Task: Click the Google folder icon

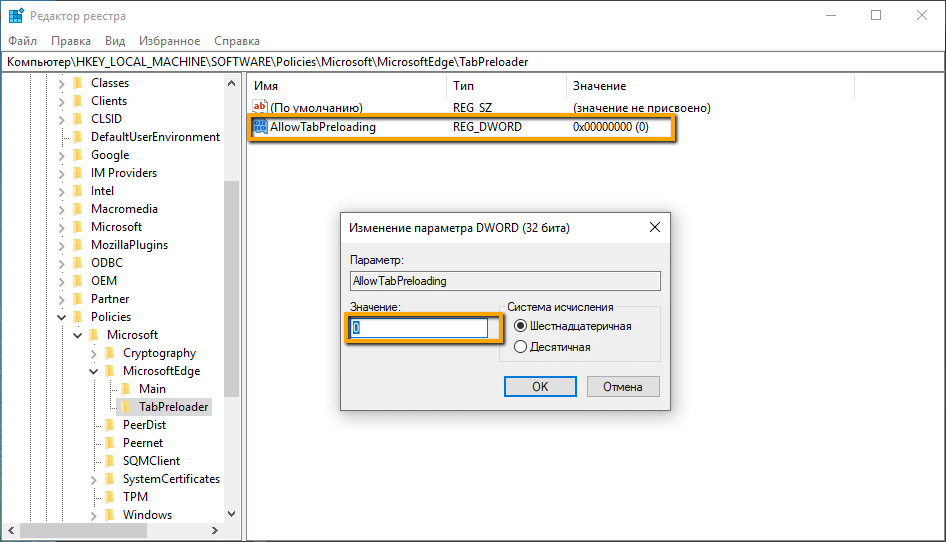Action: 78,155
